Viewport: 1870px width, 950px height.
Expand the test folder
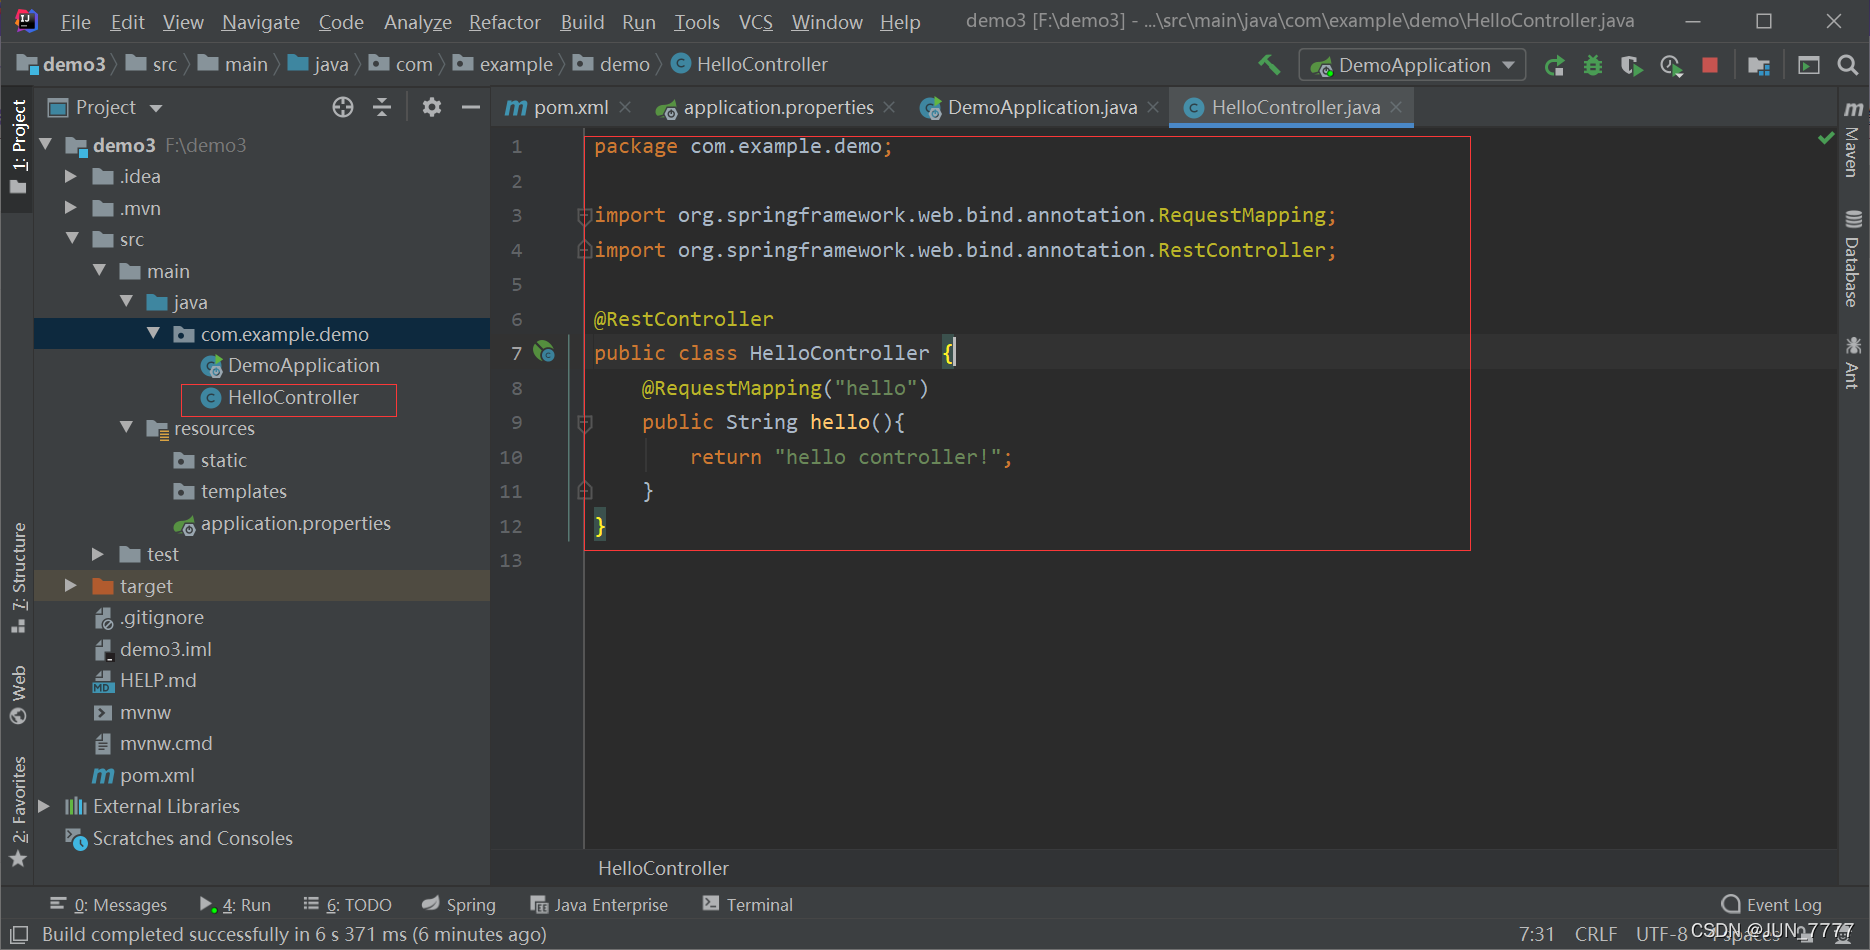click(x=98, y=554)
